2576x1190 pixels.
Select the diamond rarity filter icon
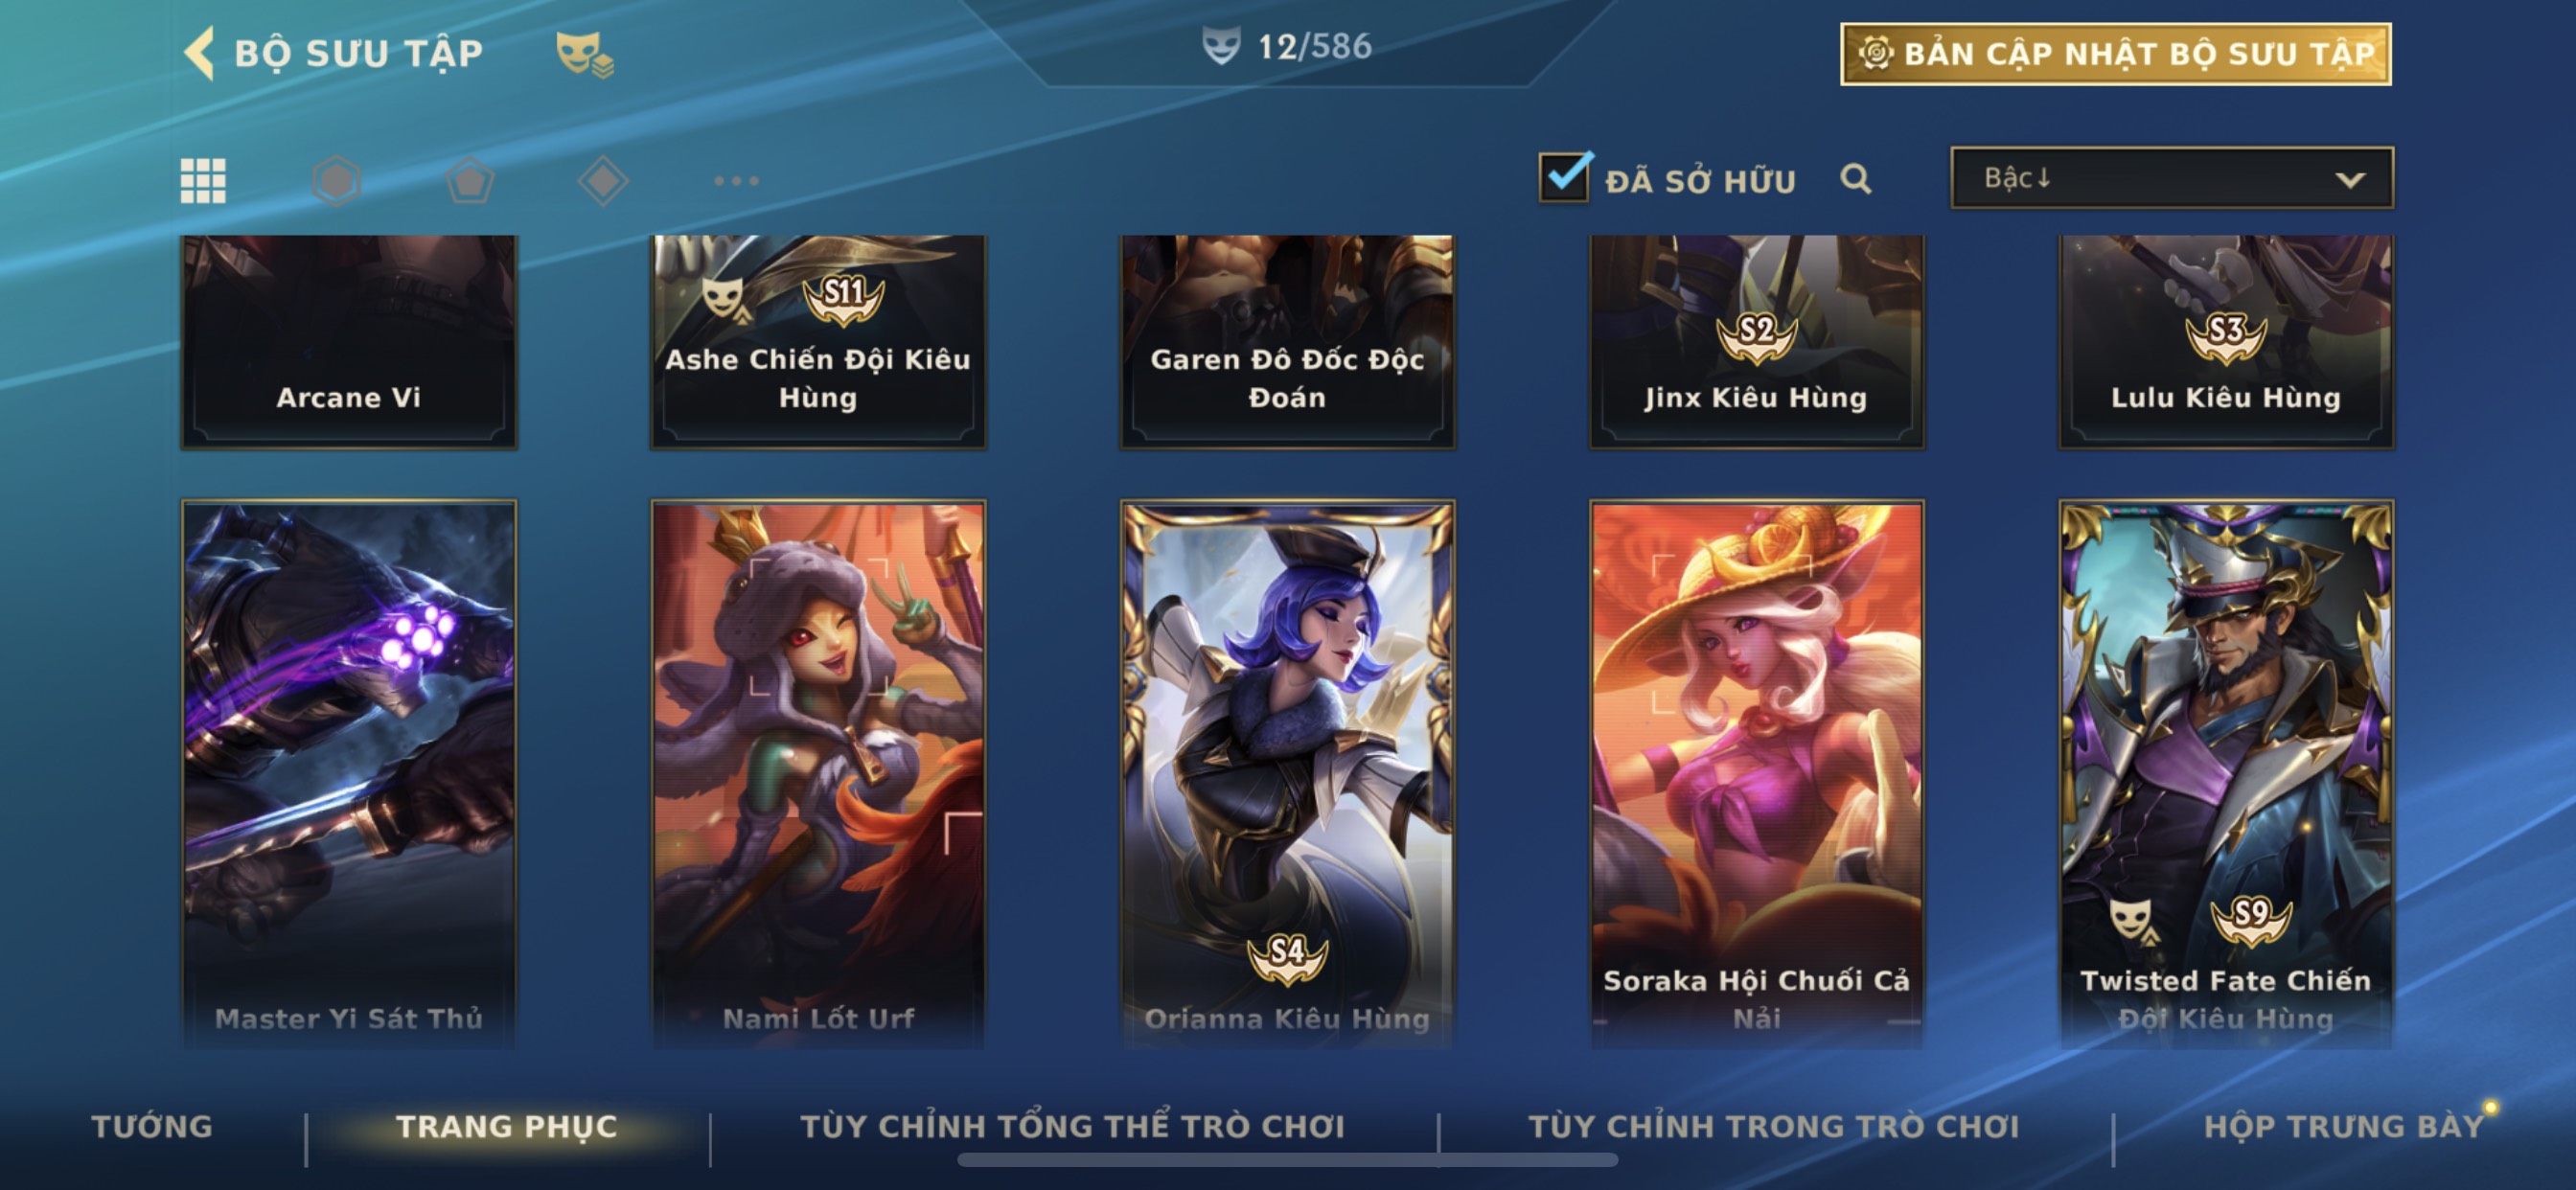point(603,181)
